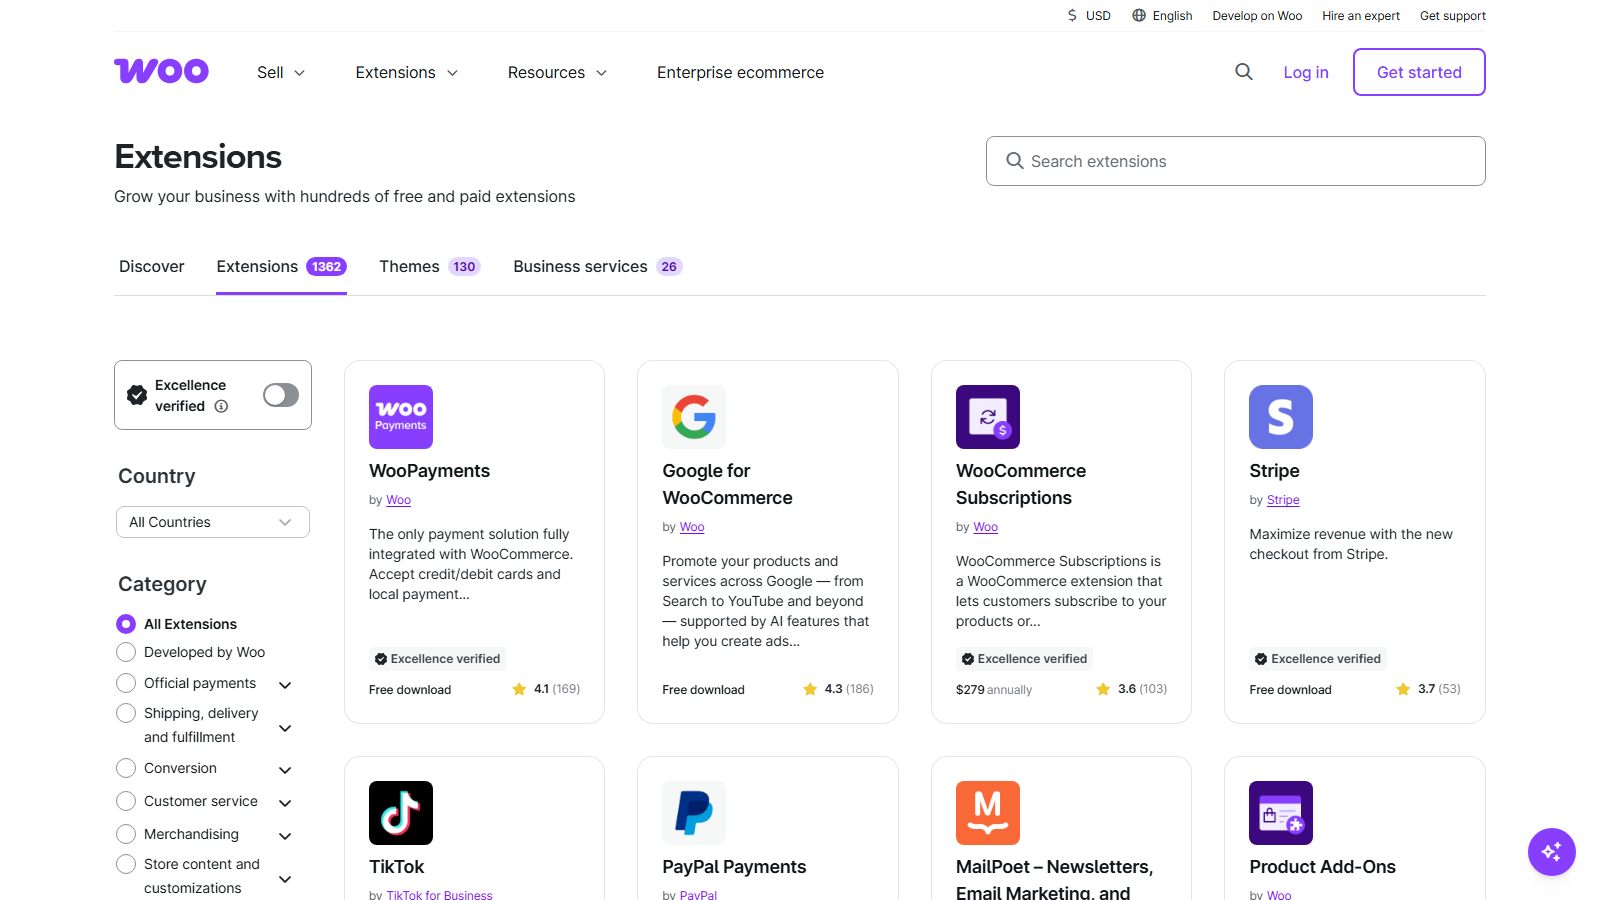Screen dimensions: 1600x900
Task: Expand Shipping, delivery and fulfillment chevron
Action: pos(285,728)
